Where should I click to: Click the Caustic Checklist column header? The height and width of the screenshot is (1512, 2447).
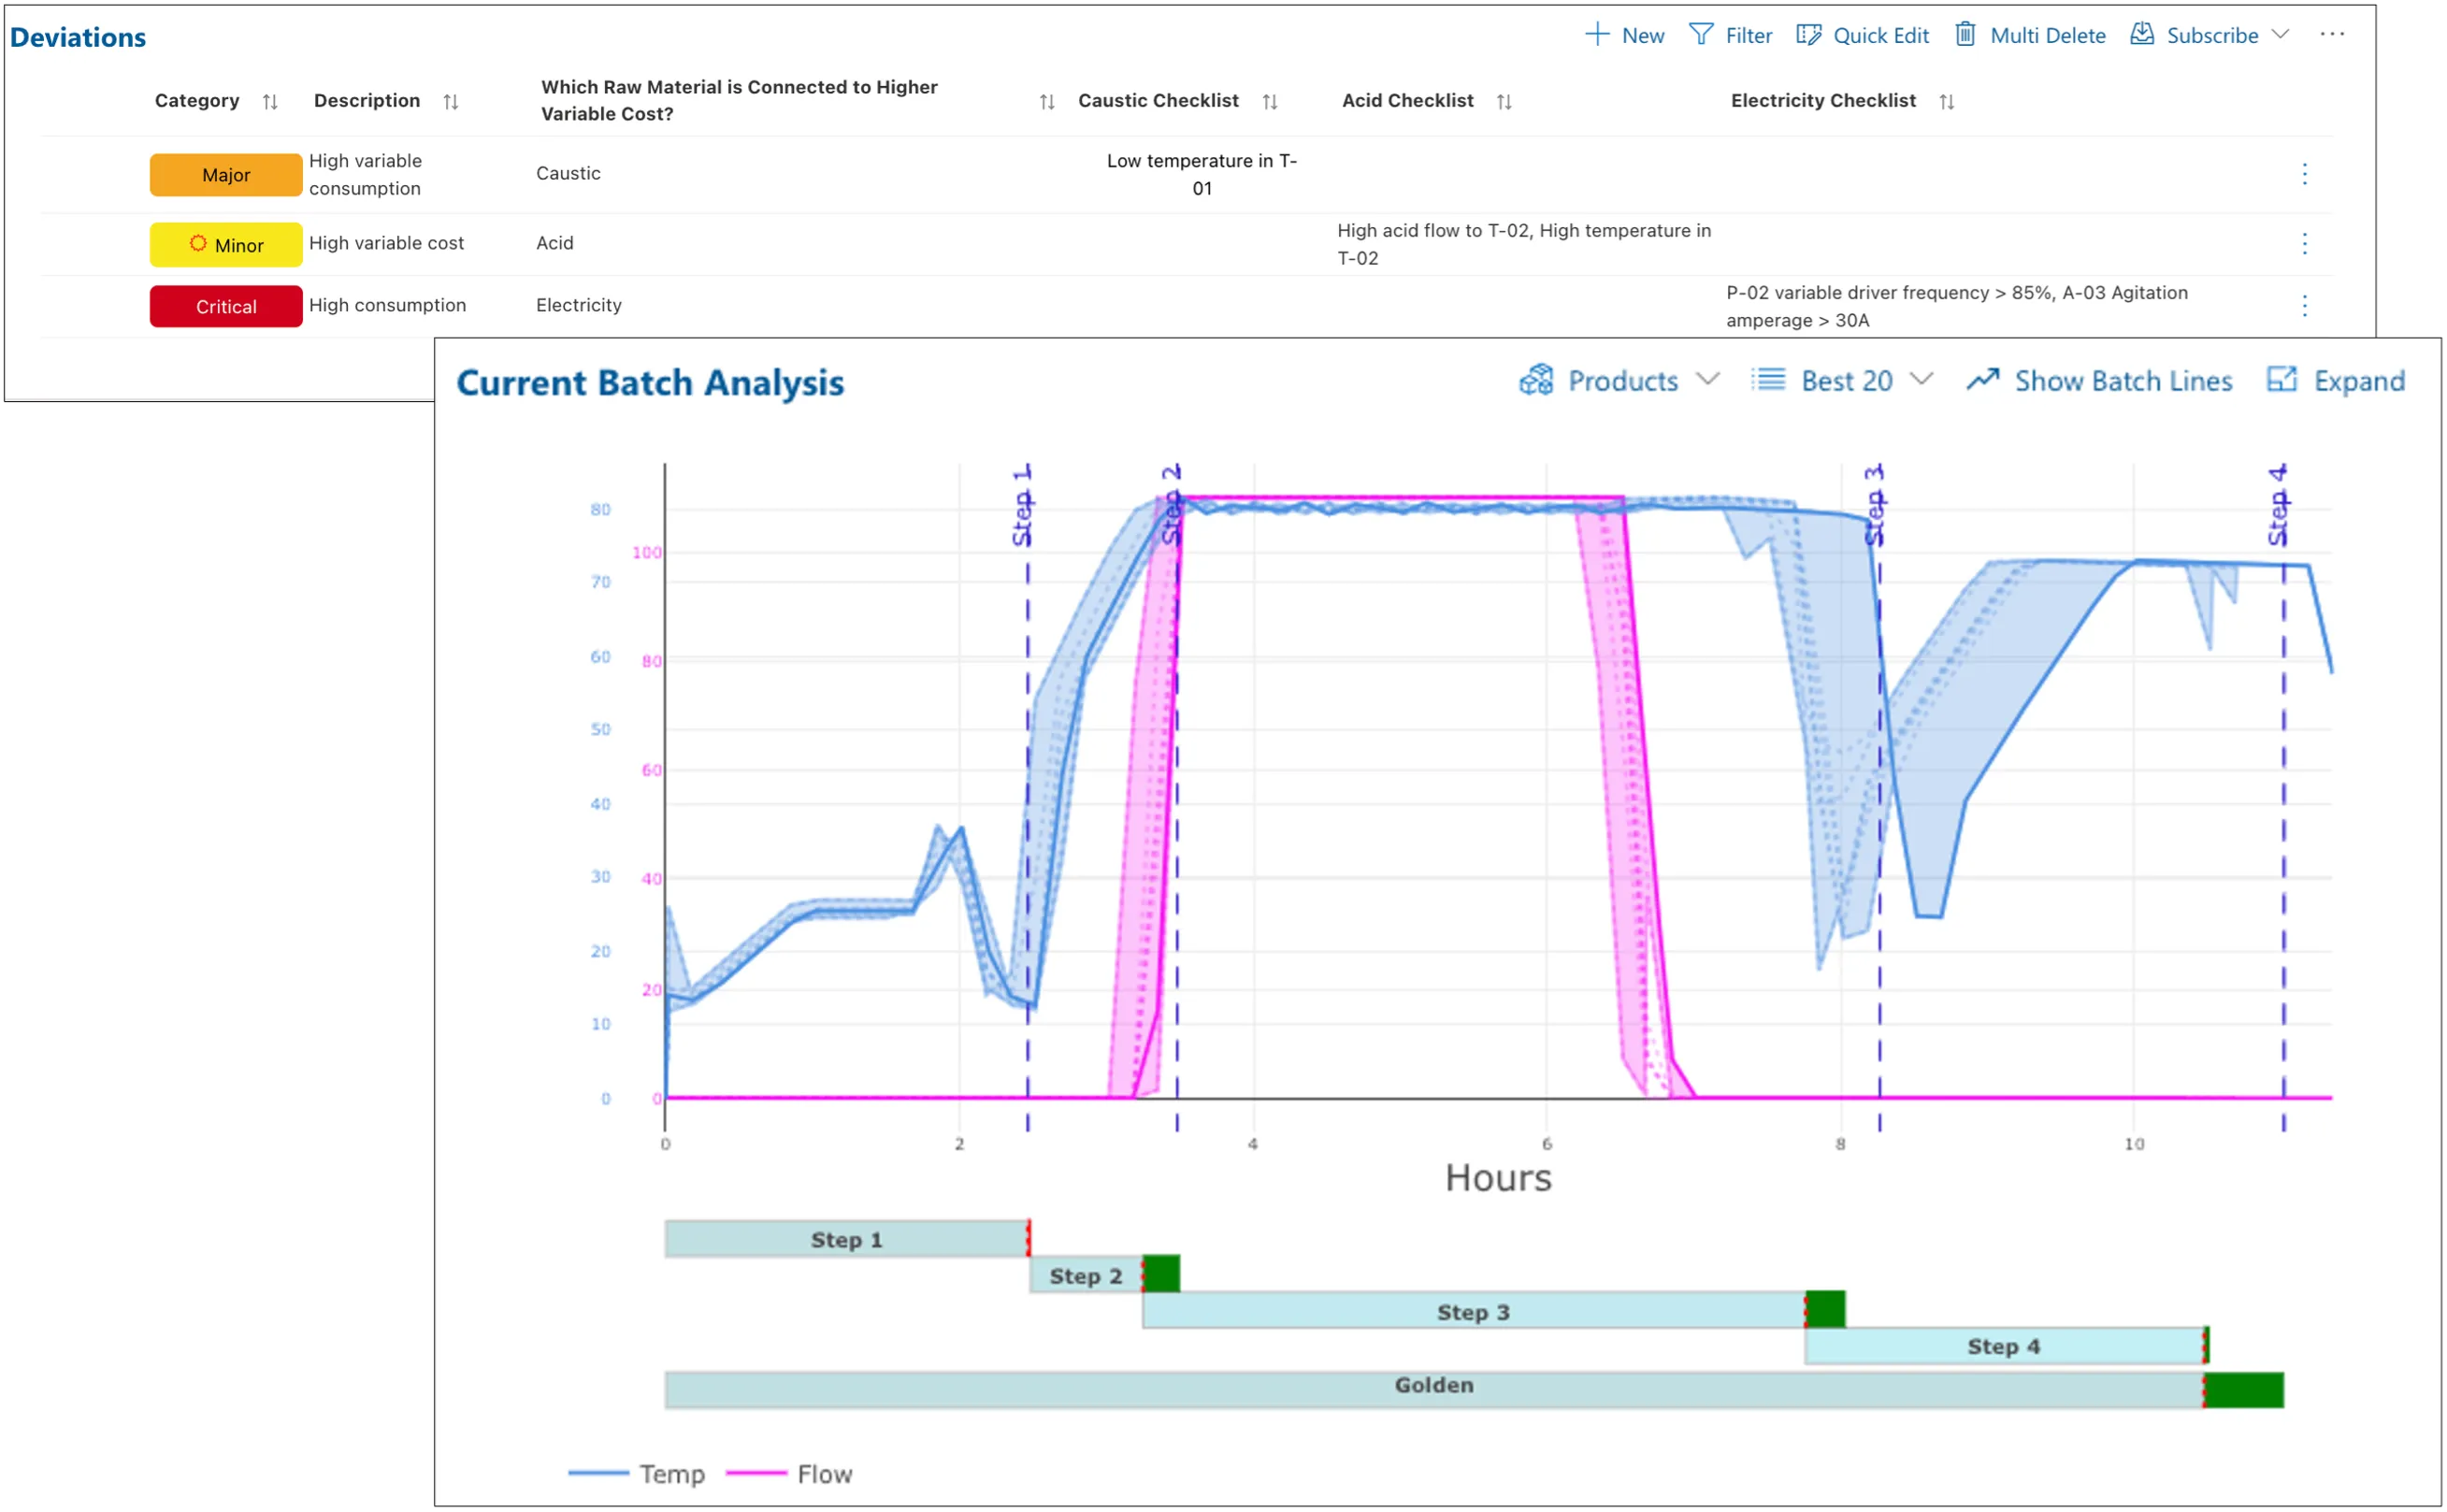click(x=1158, y=101)
